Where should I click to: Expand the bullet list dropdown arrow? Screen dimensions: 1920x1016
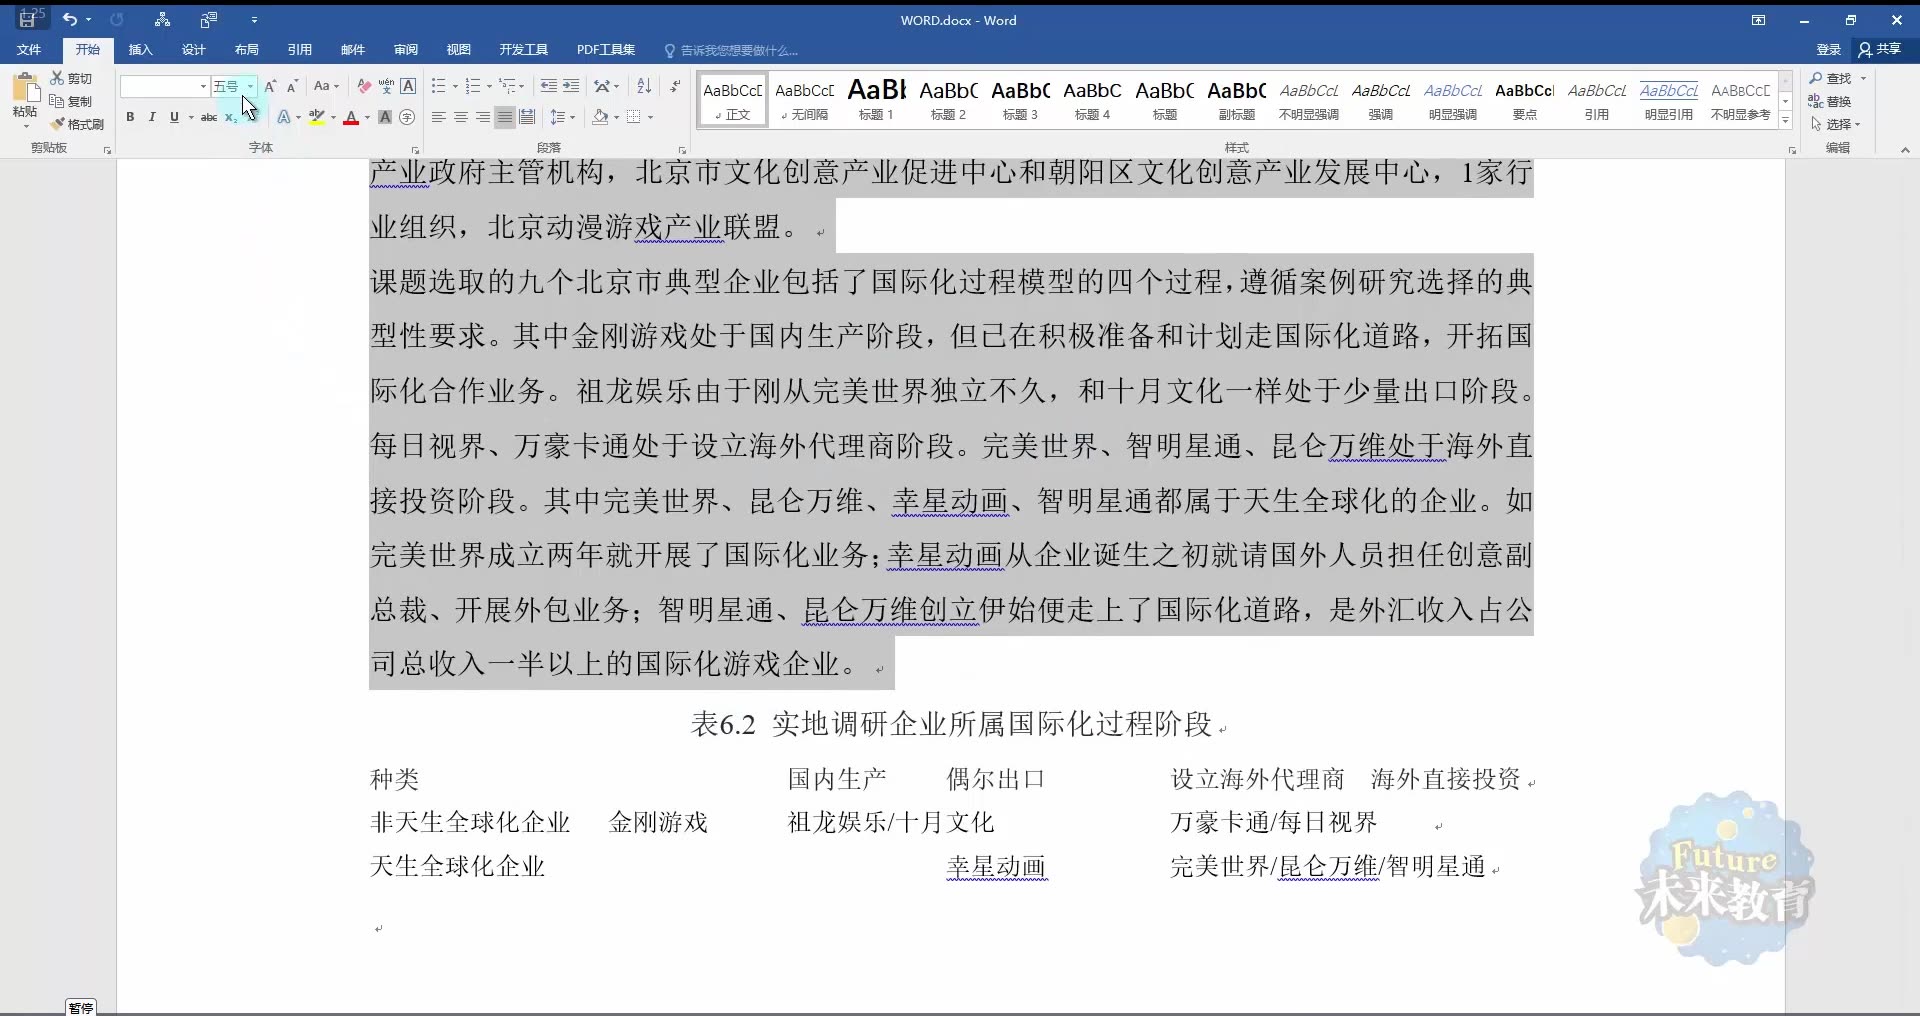(x=455, y=87)
